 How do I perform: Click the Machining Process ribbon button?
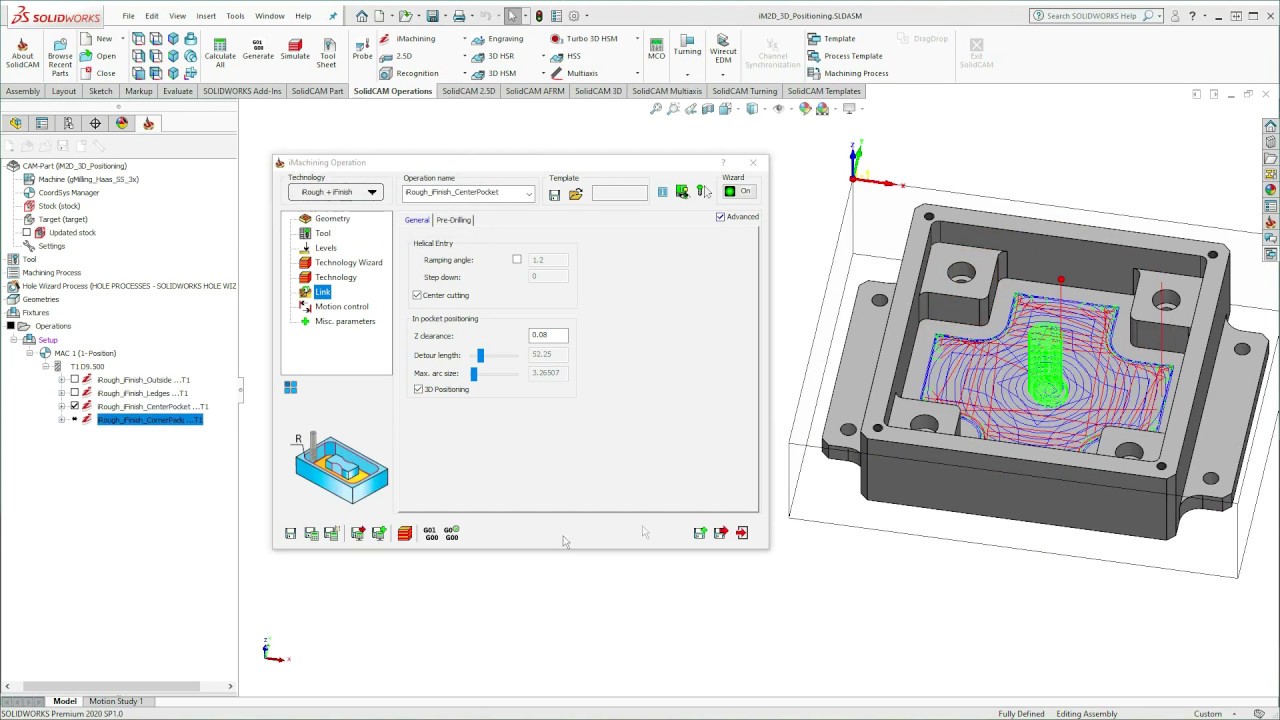[849, 73]
